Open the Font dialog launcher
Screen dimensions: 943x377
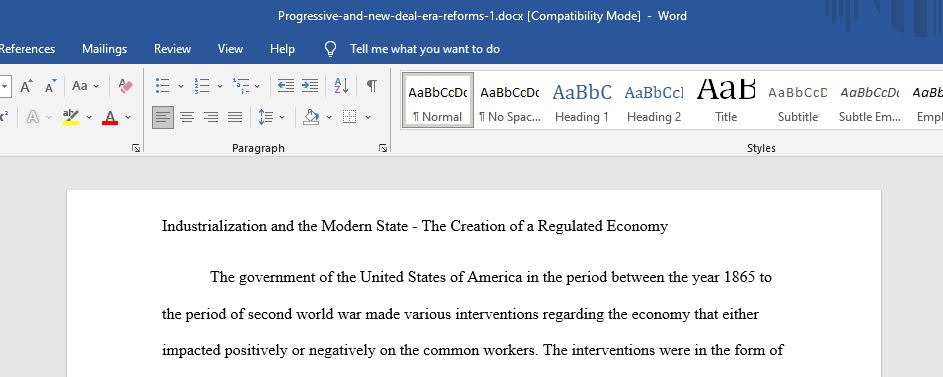point(136,148)
